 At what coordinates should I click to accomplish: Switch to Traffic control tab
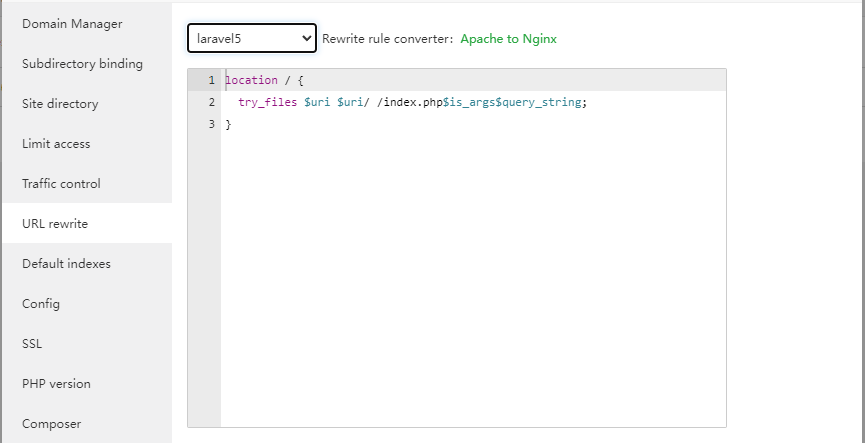click(x=61, y=184)
